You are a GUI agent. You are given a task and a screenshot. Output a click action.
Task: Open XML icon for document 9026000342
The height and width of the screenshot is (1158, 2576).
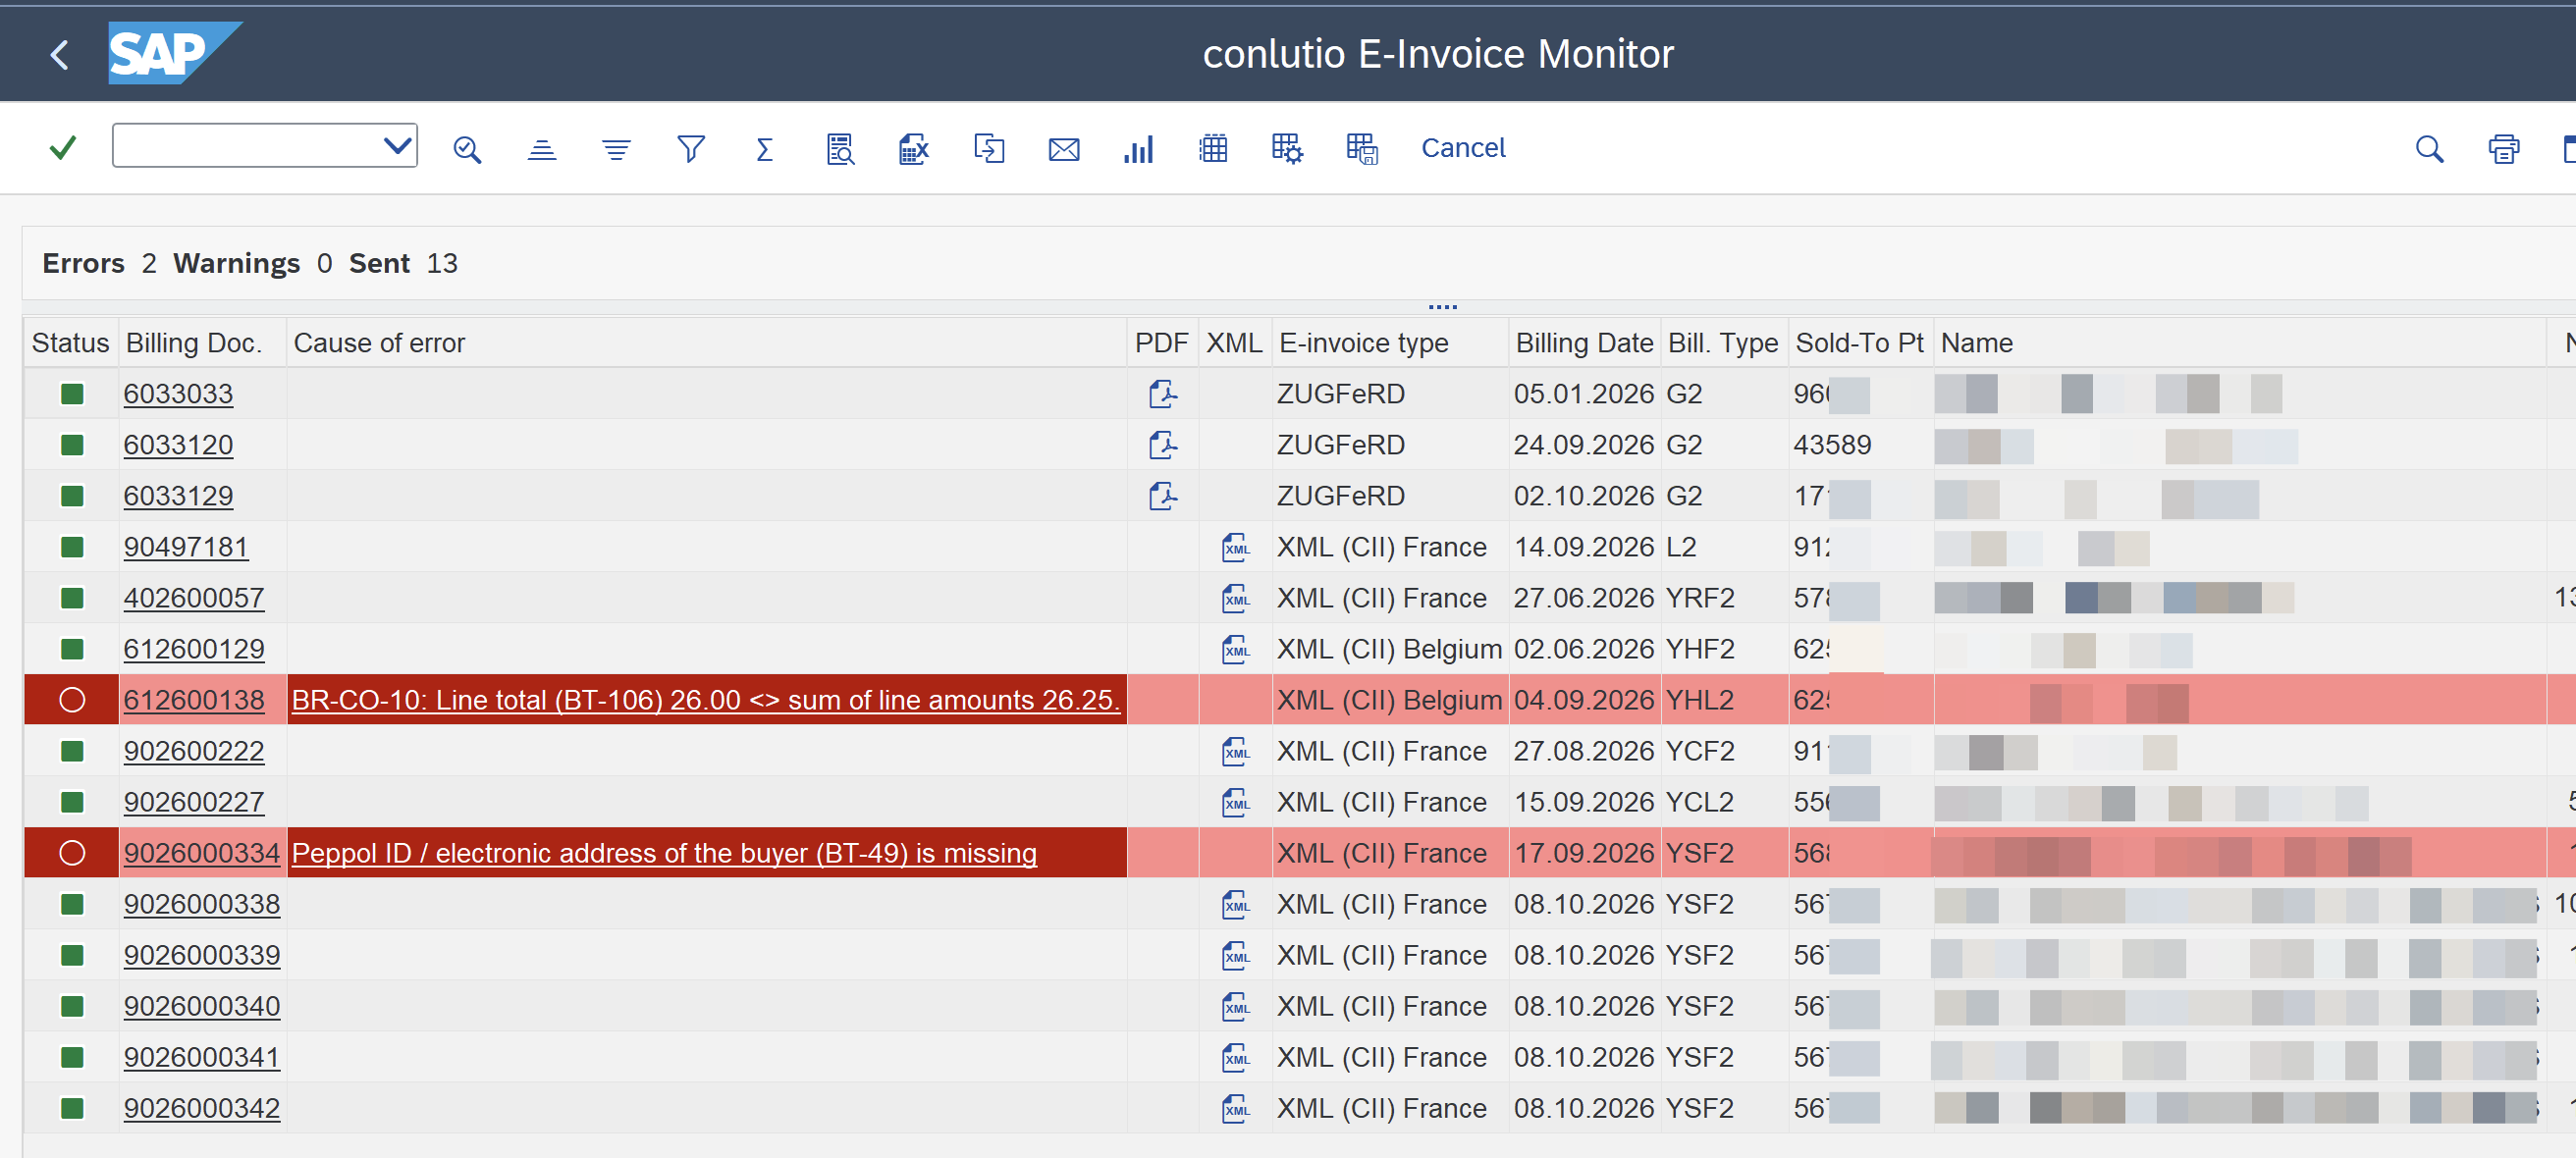(x=1236, y=1108)
